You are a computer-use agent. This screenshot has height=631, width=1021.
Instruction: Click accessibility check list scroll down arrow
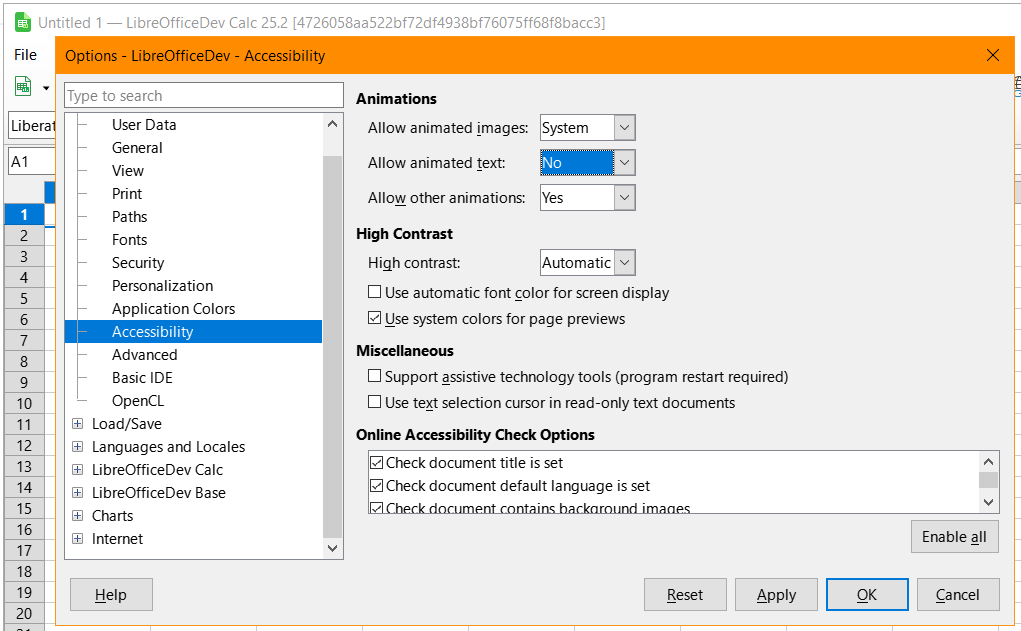(x=988, y=502)
